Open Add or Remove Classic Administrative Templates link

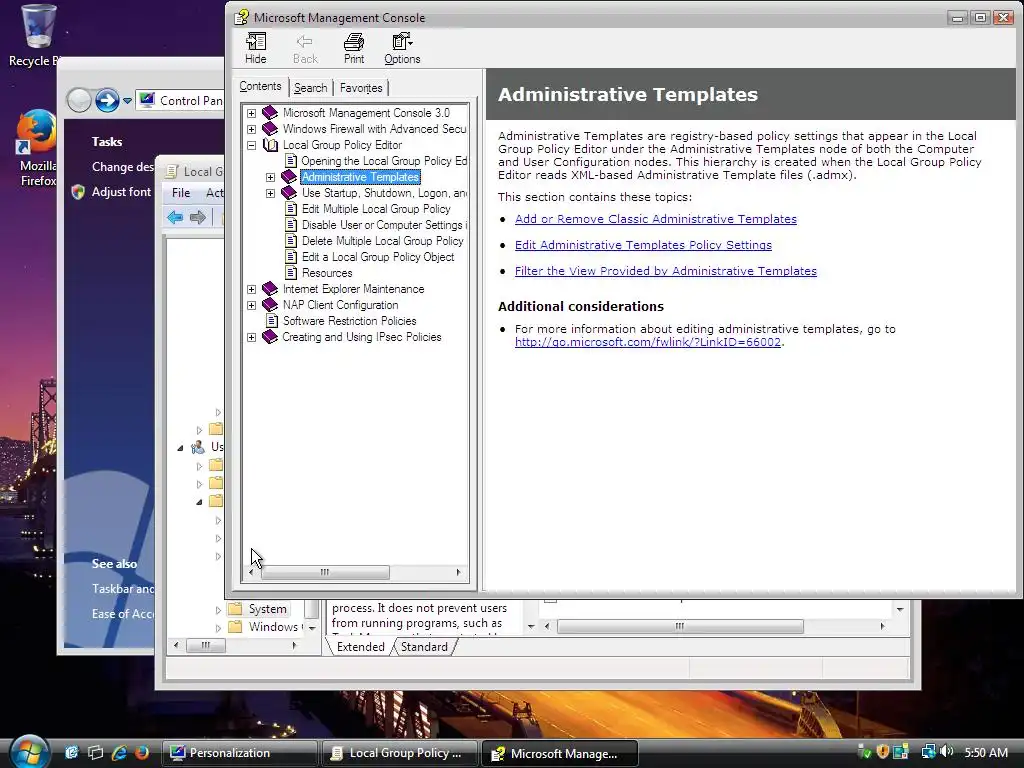tap(656, 219)
